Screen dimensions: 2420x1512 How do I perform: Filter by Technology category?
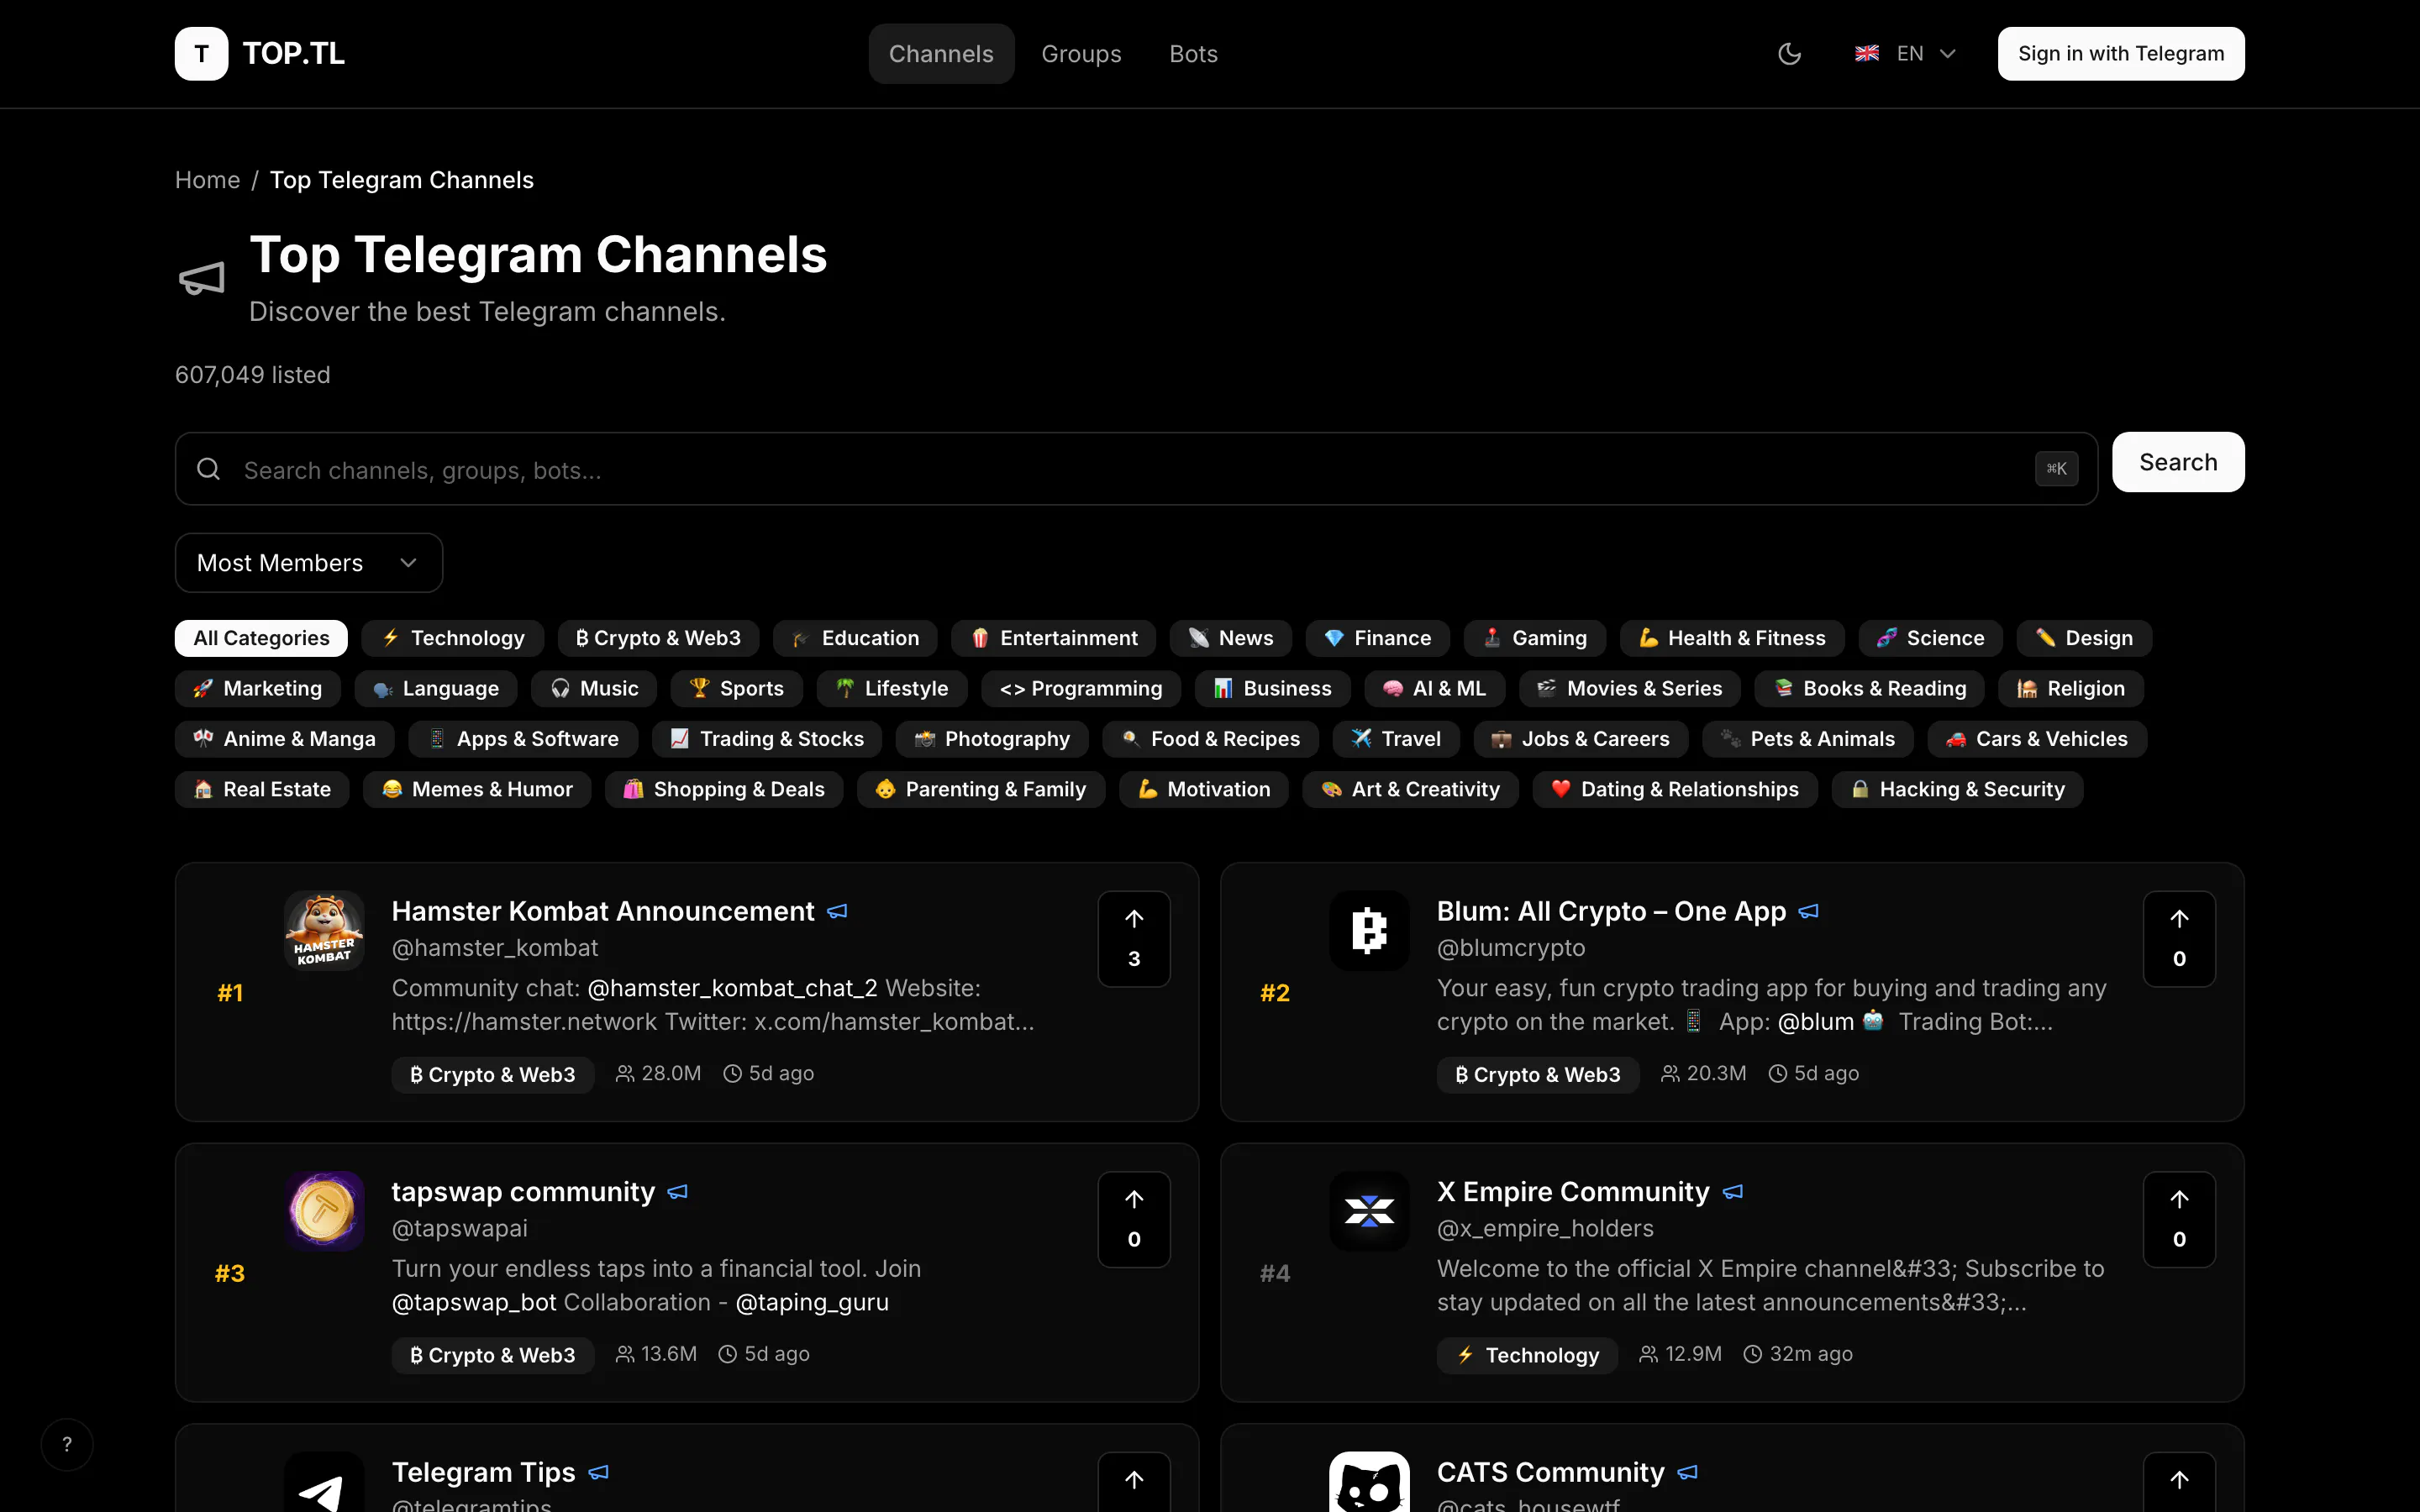click(453, 638)
